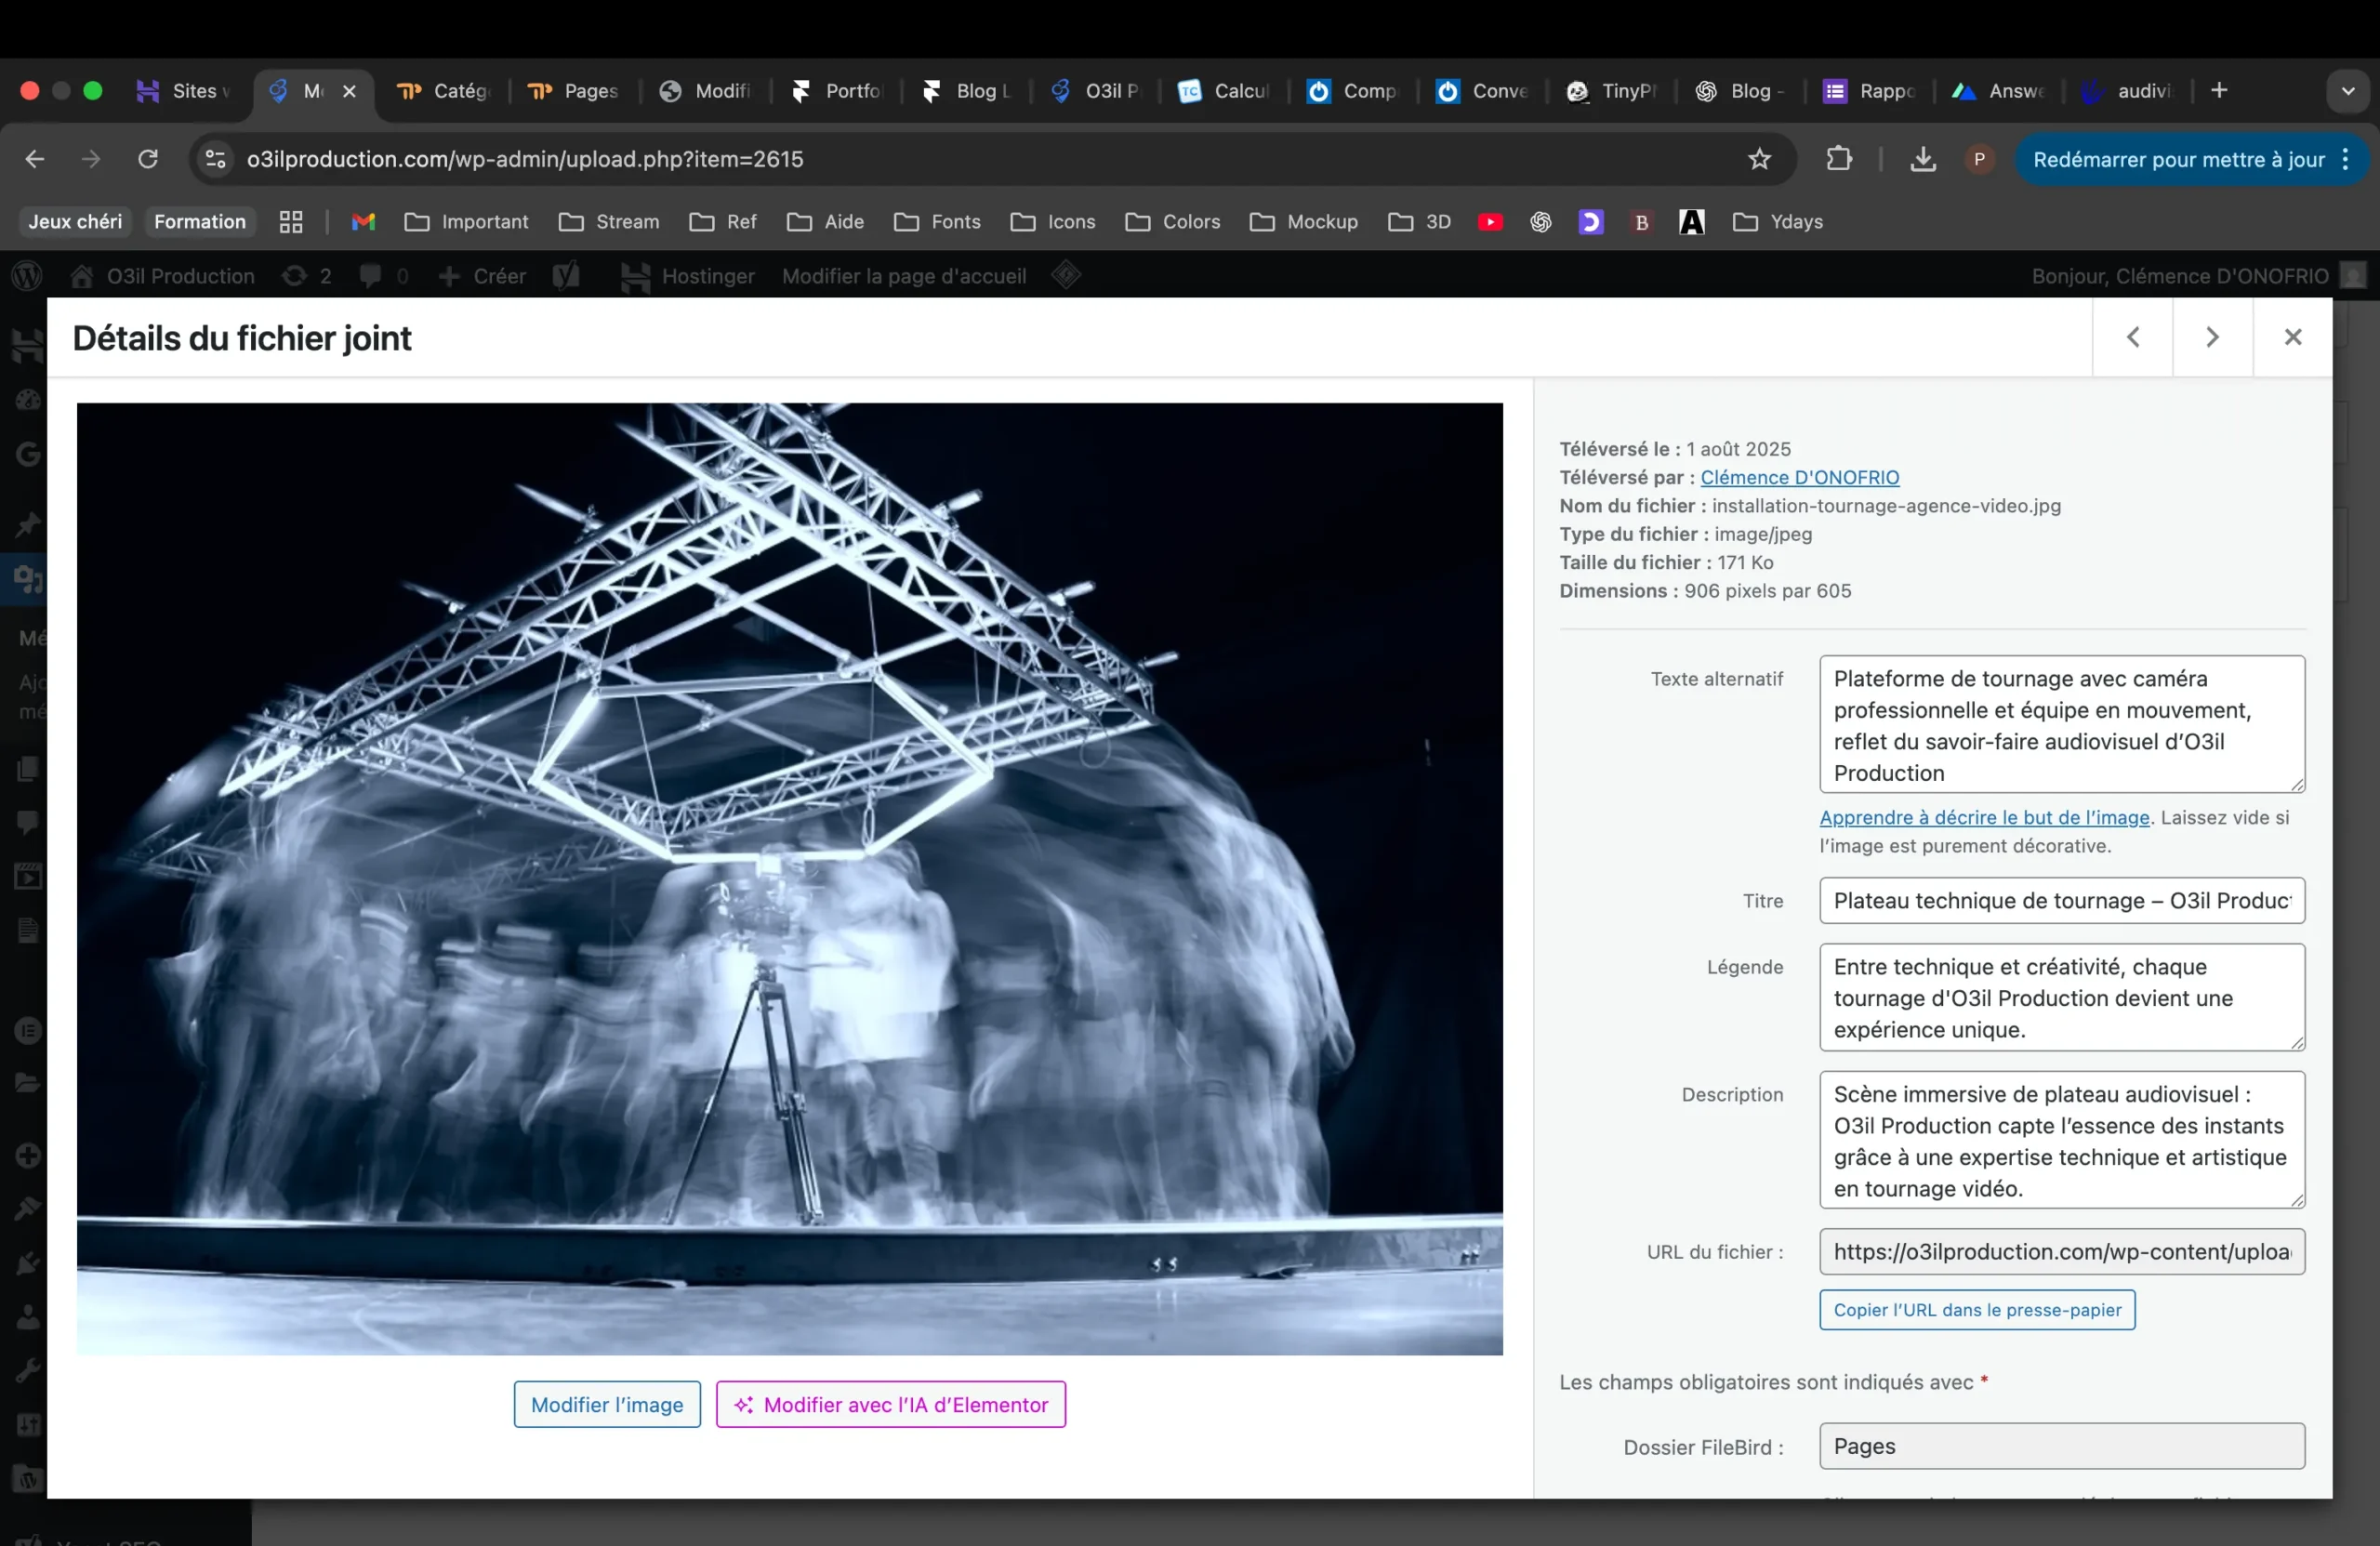Open the users icon in the admin sidebar
2380x1546 pixels.
pyautogui.click(x=27, y=1318)
